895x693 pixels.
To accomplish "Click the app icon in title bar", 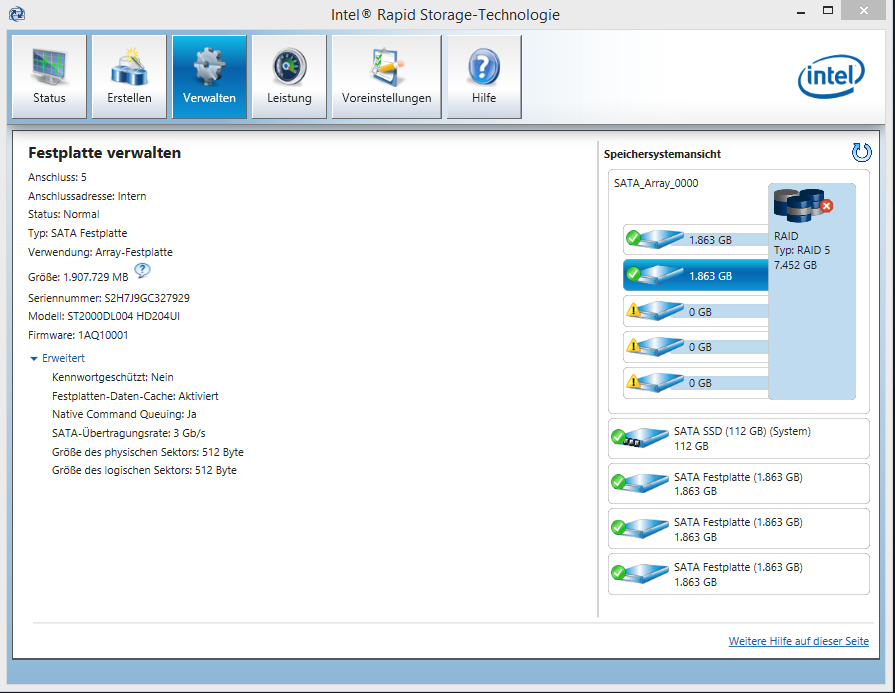I will tap(17, 14).
